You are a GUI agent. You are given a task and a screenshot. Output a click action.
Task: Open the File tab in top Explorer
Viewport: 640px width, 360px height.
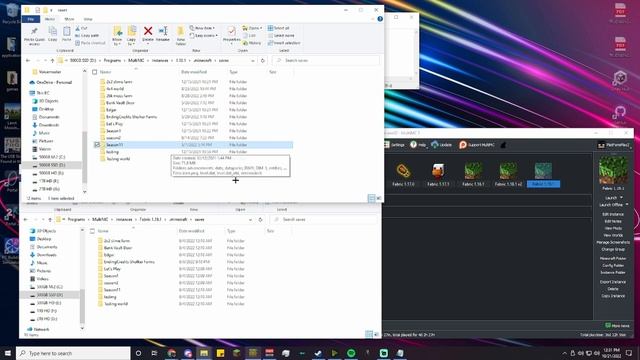click(31, 19)
